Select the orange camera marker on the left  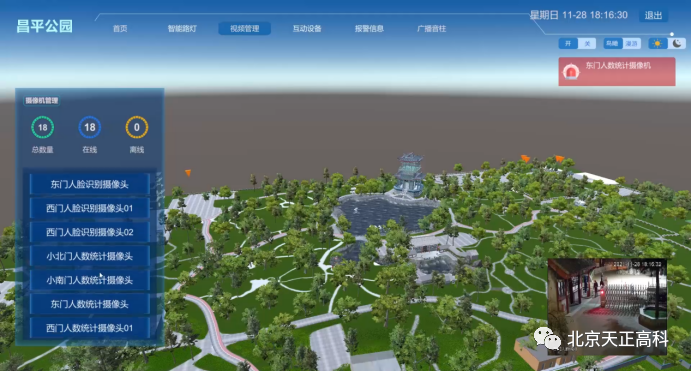tap(188, 172)
